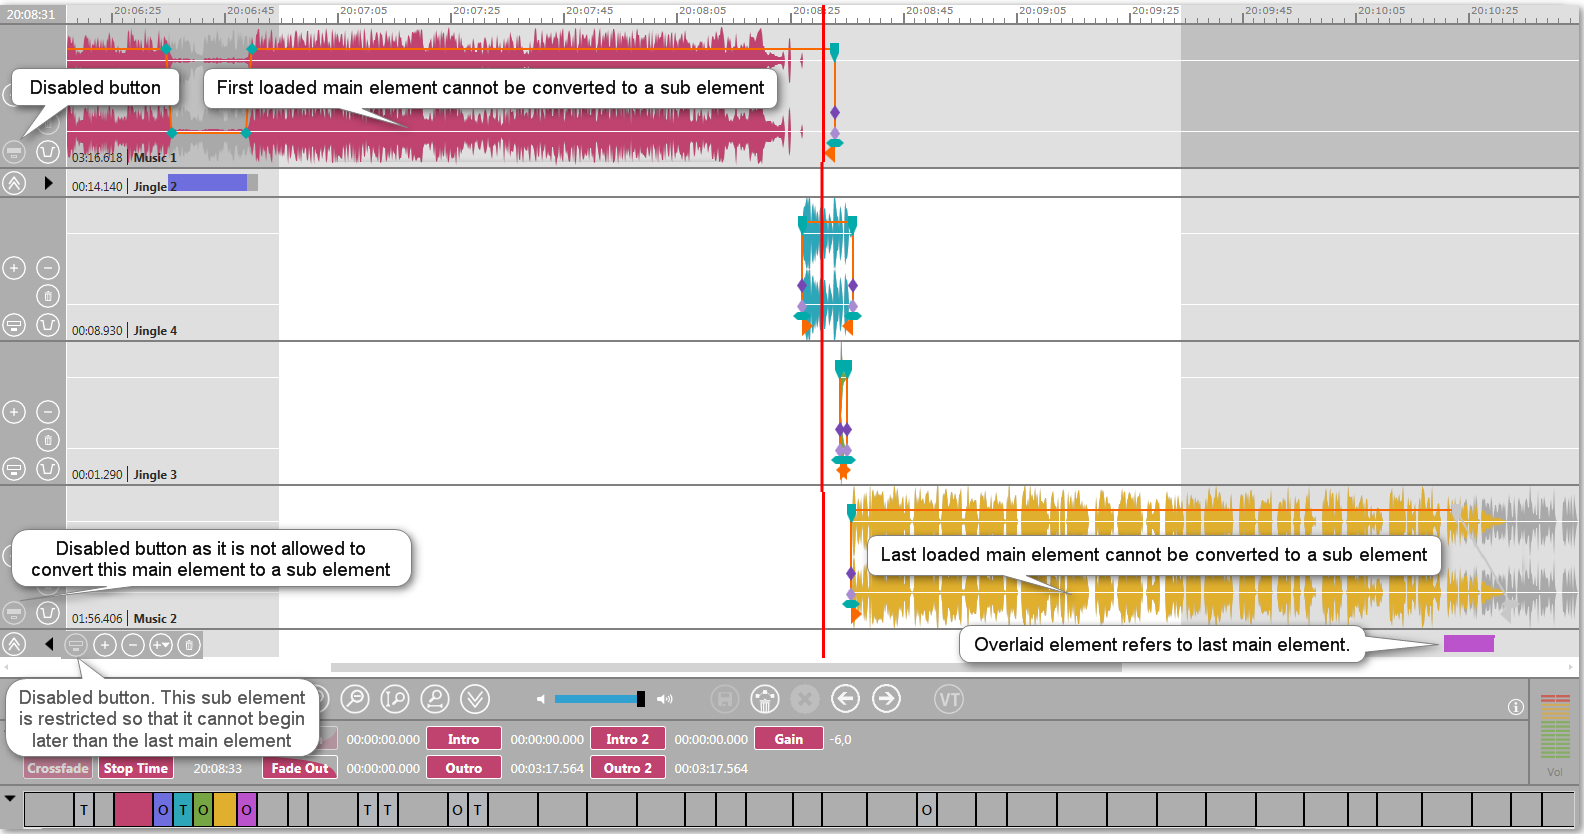Collapse the playlist strip with the triangle
The height and width of the screenshot is (834, 1584).
(x=10, y=799)
